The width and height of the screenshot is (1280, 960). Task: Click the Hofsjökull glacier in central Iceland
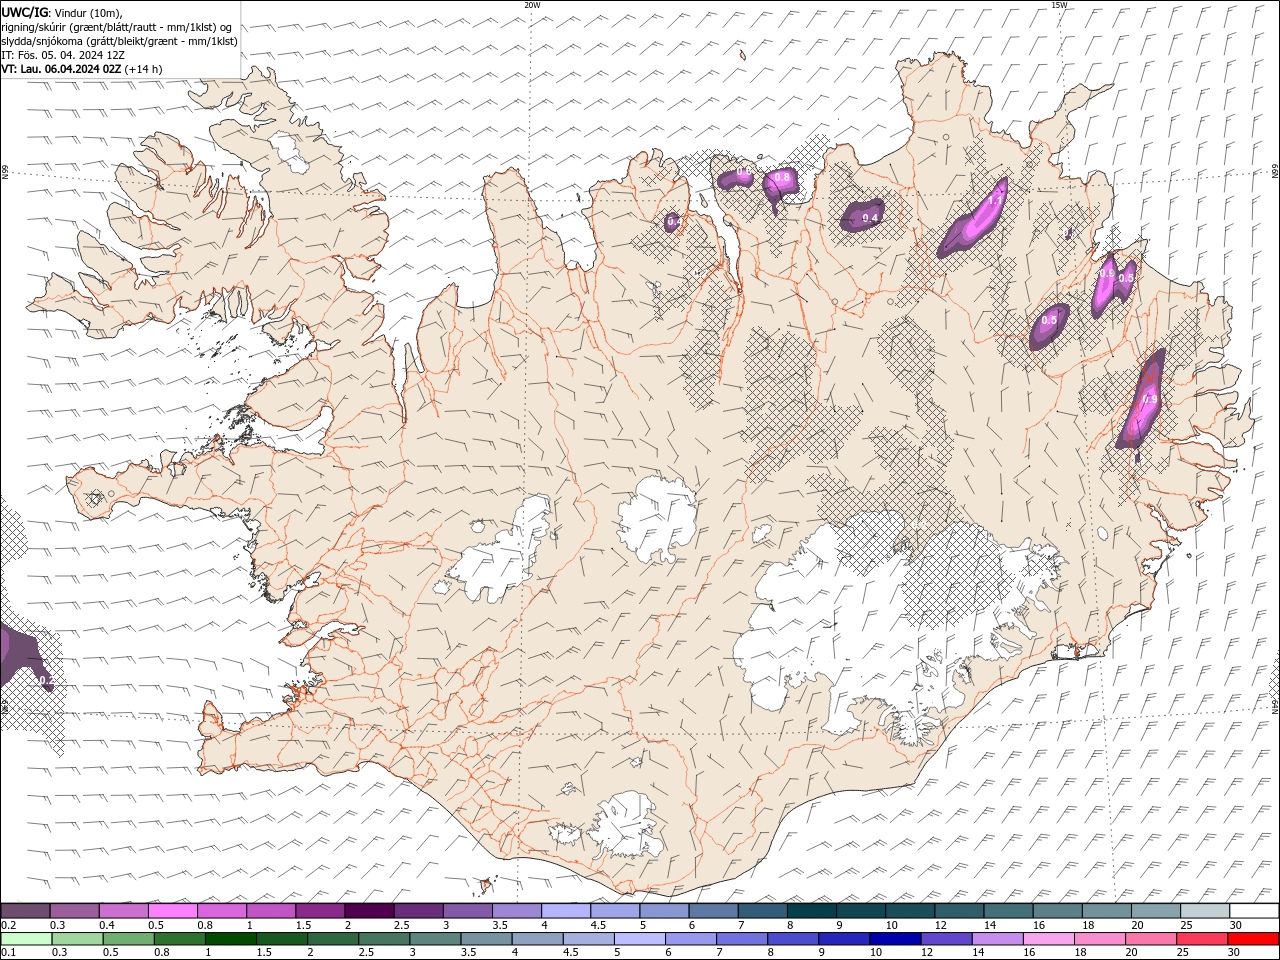click(657, 519)
